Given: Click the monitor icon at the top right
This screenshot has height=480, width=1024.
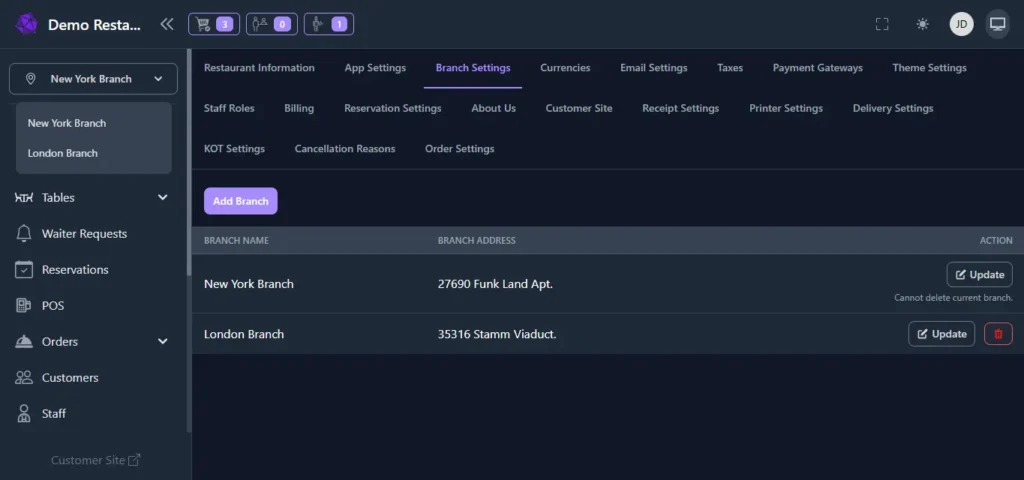Looking at the screenshot, I should pos(997,24).
